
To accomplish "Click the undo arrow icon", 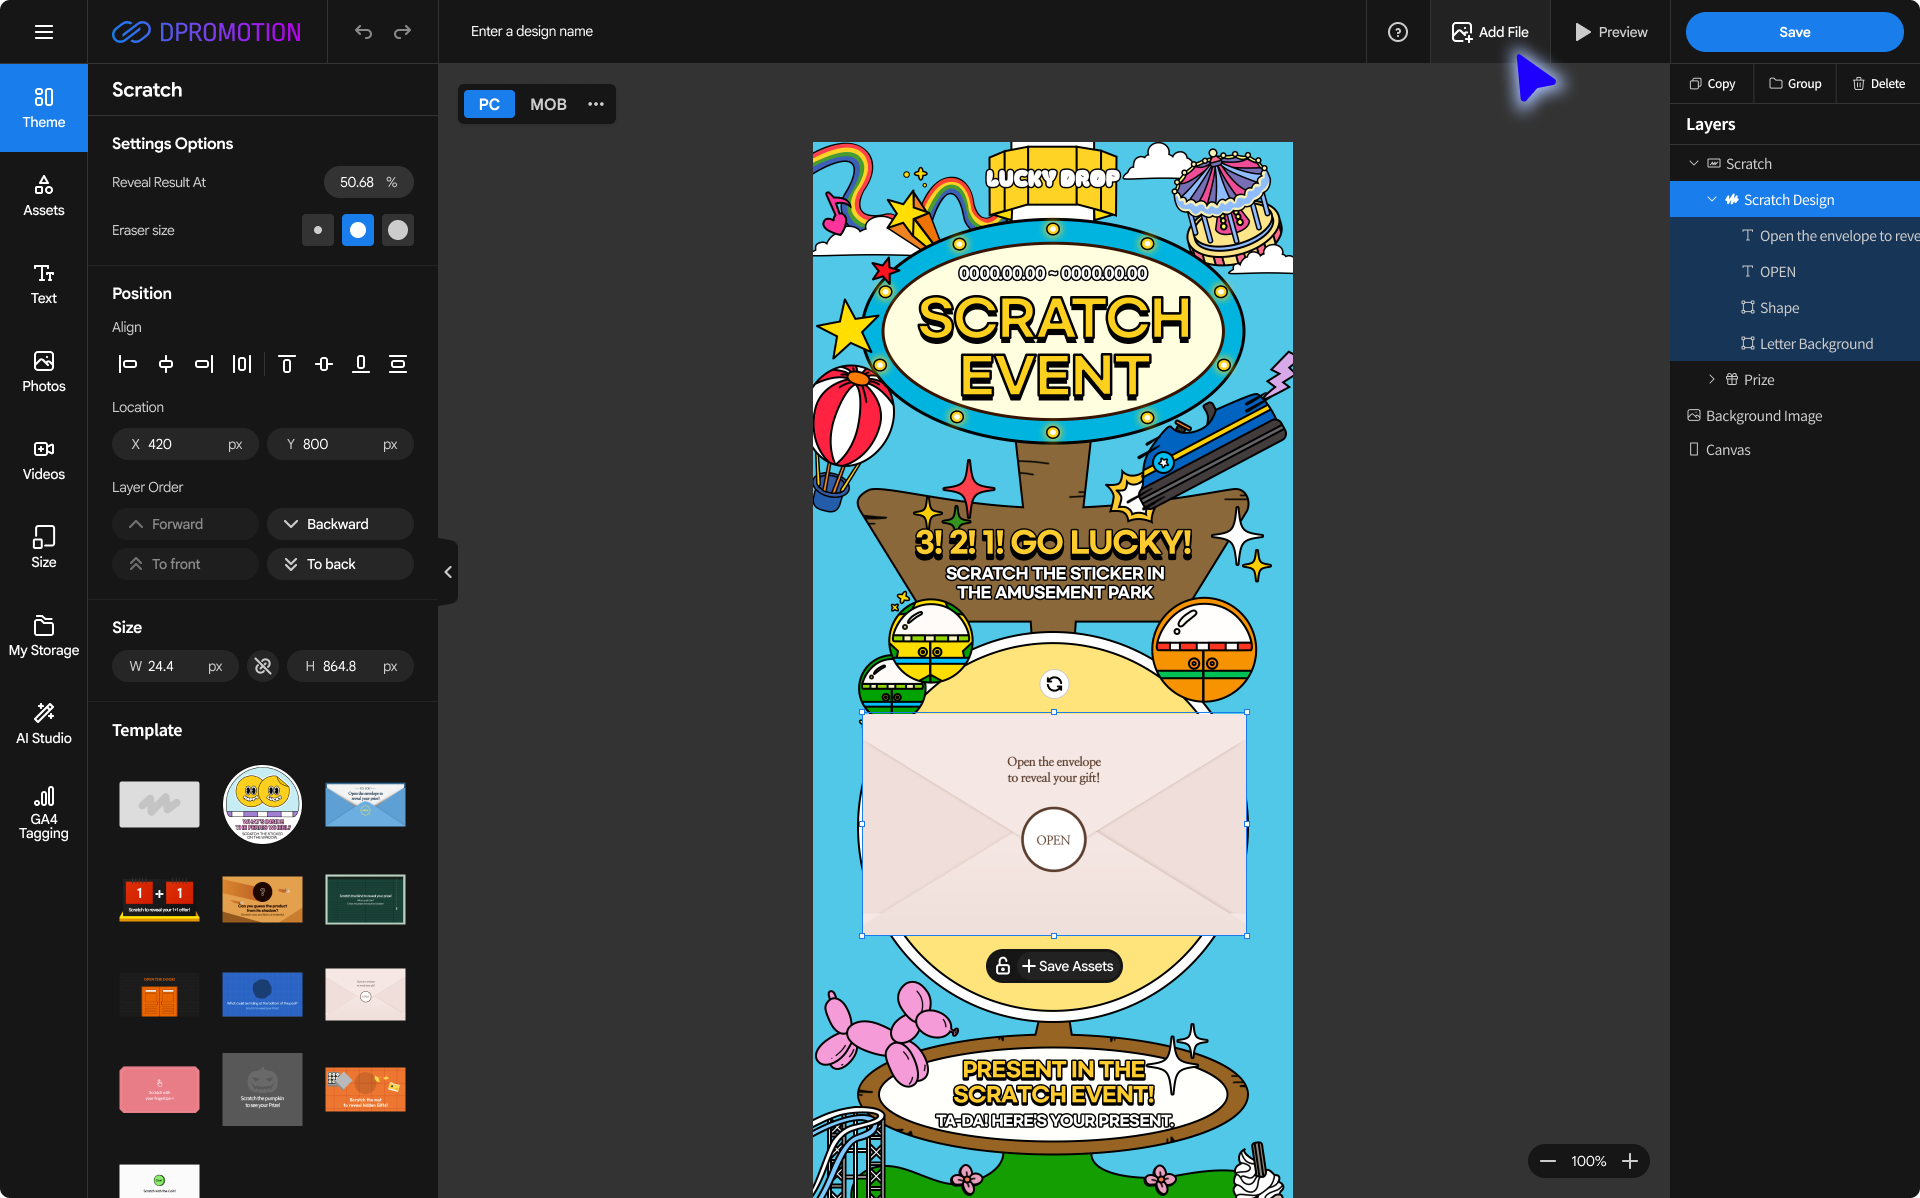I will pyautogui.click(x=363, y=32).
